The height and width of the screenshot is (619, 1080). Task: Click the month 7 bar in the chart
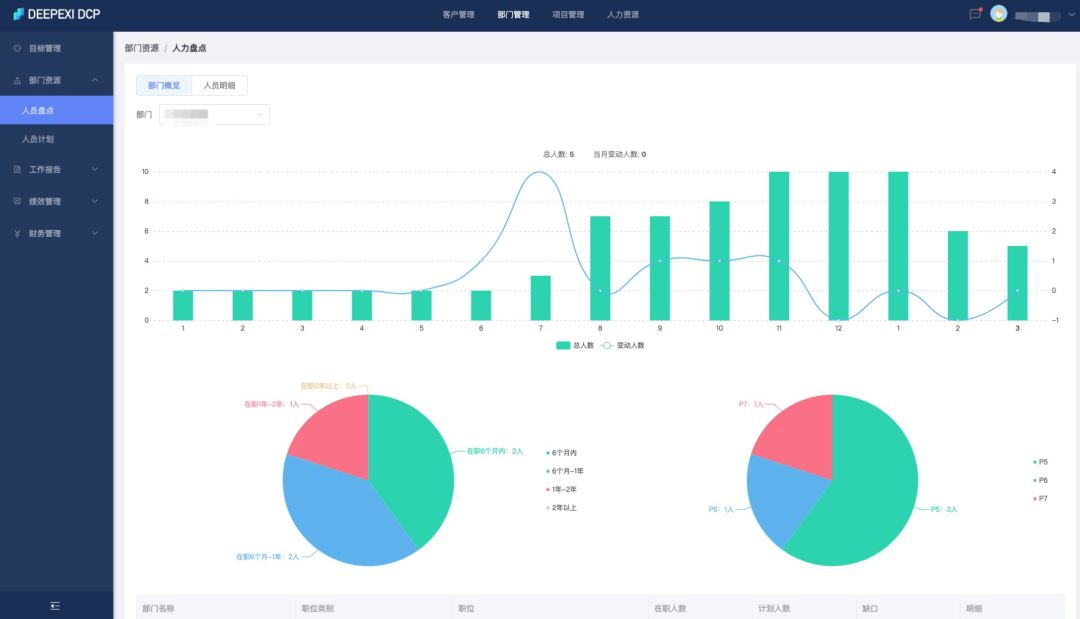click(541, 298)
